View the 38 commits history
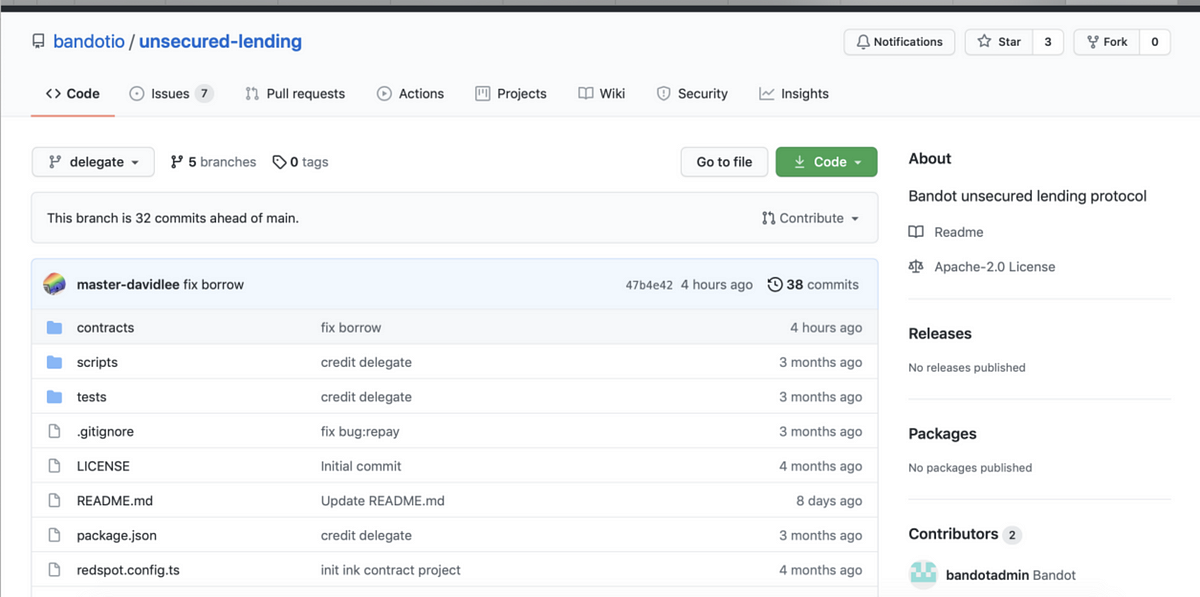The height and width of the screenshot is (597, 1200). click(813, 284)
